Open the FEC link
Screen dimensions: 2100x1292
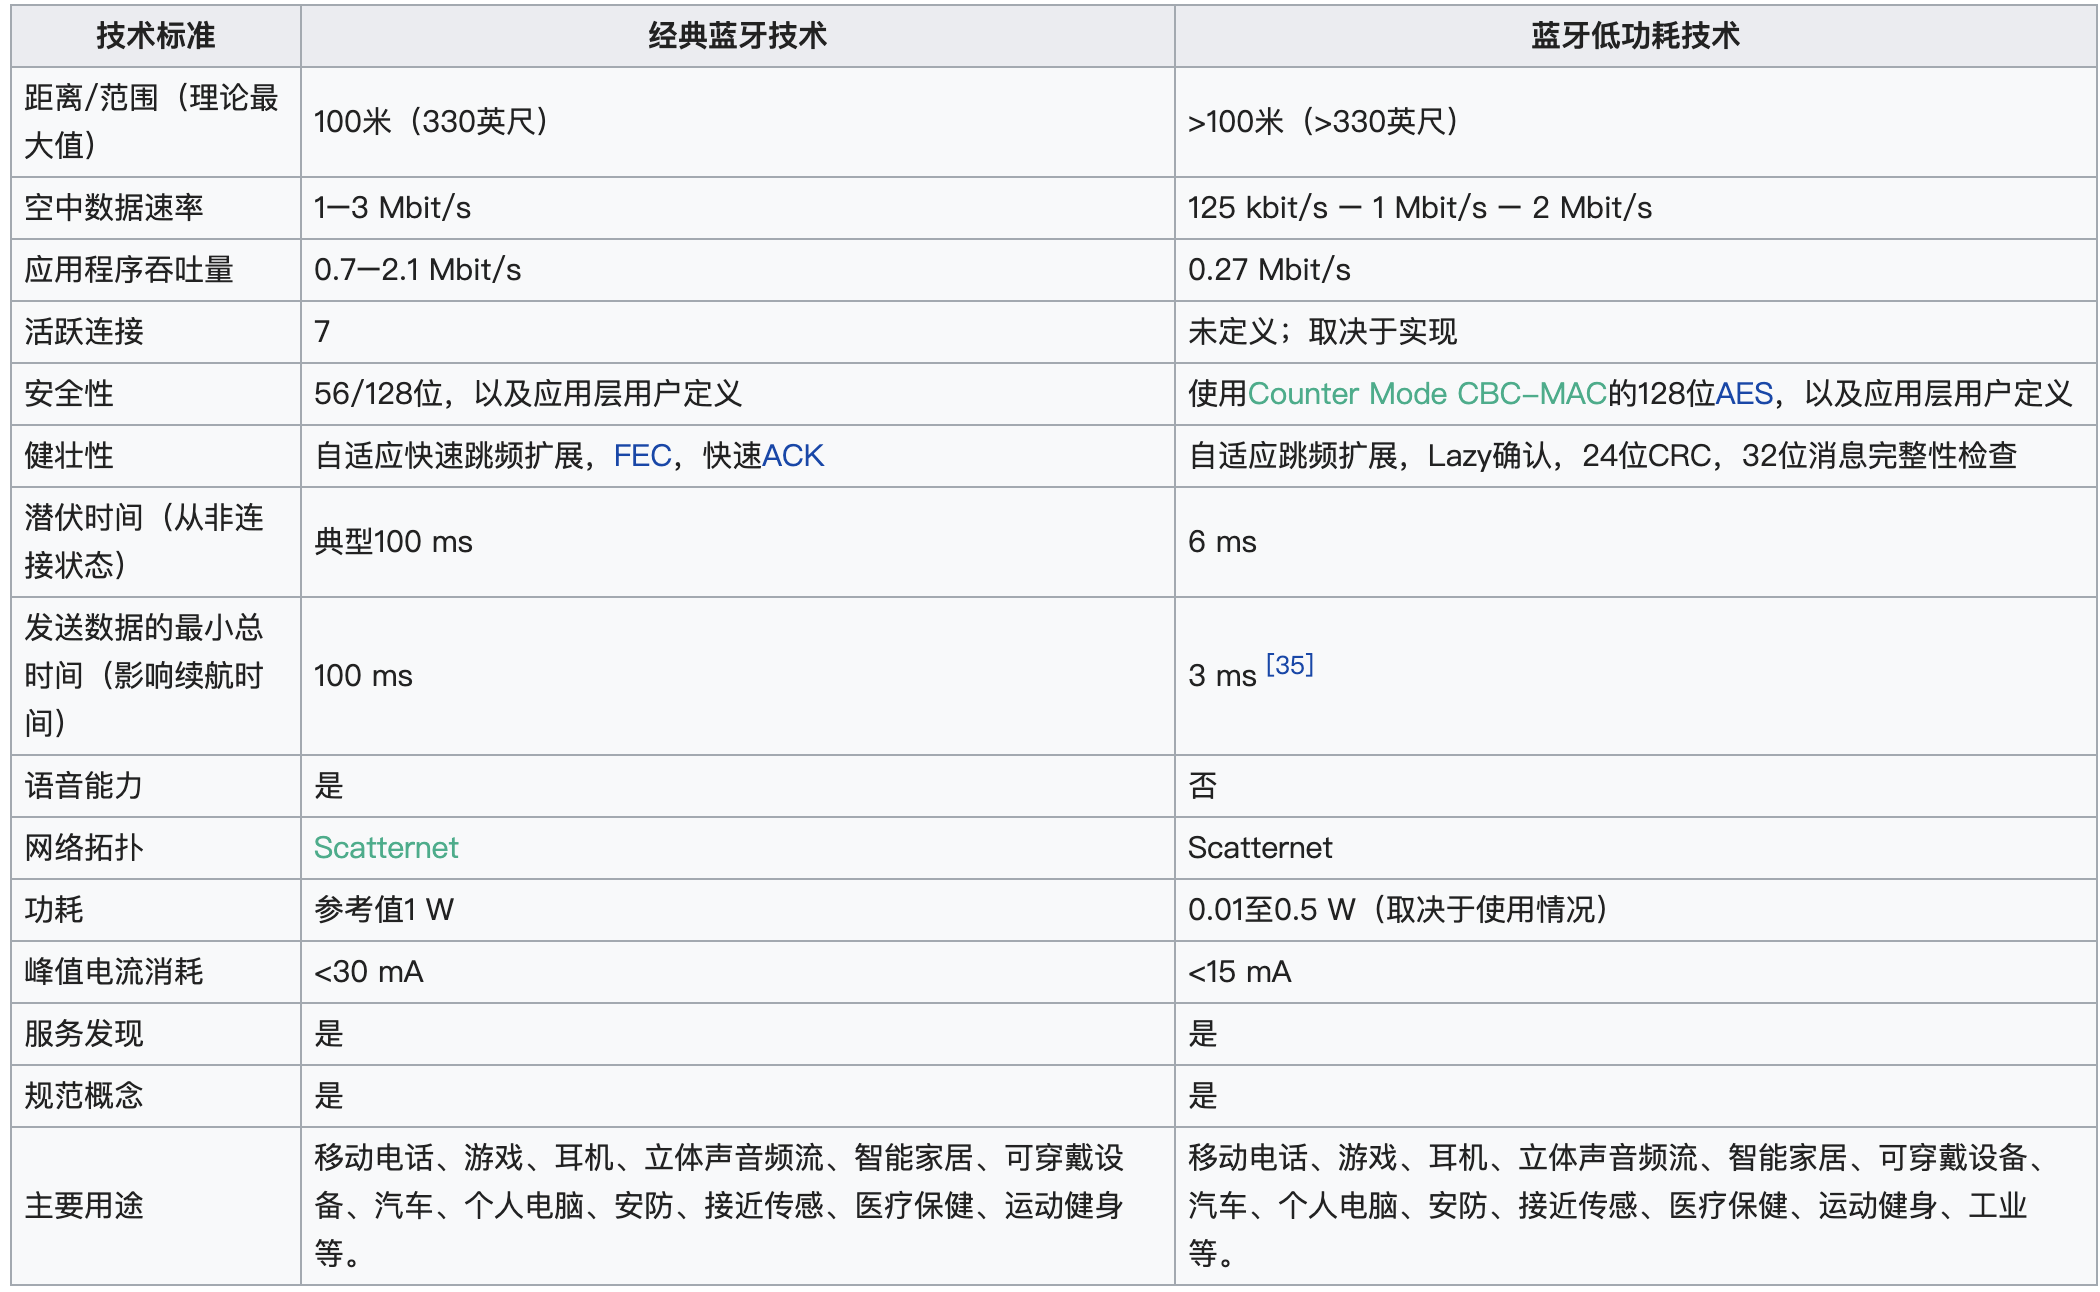tap(642, 456)
